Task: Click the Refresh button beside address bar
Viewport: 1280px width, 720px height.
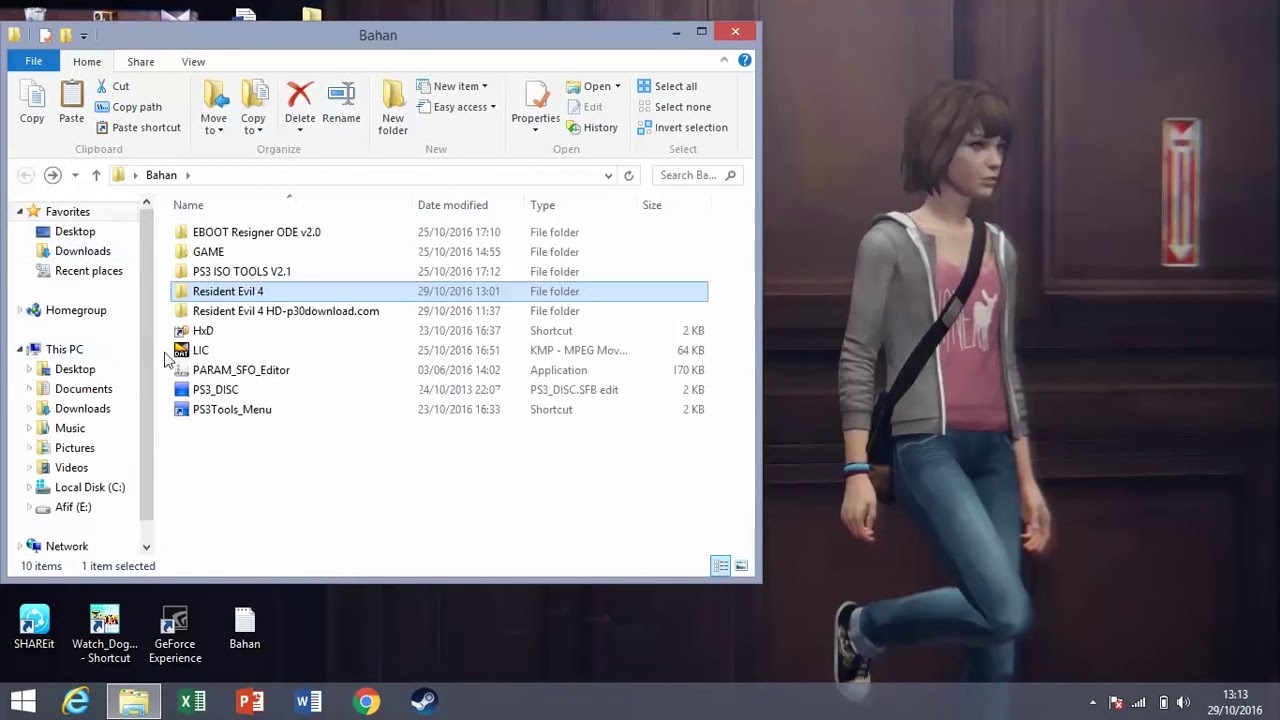Action: point(628,175)
